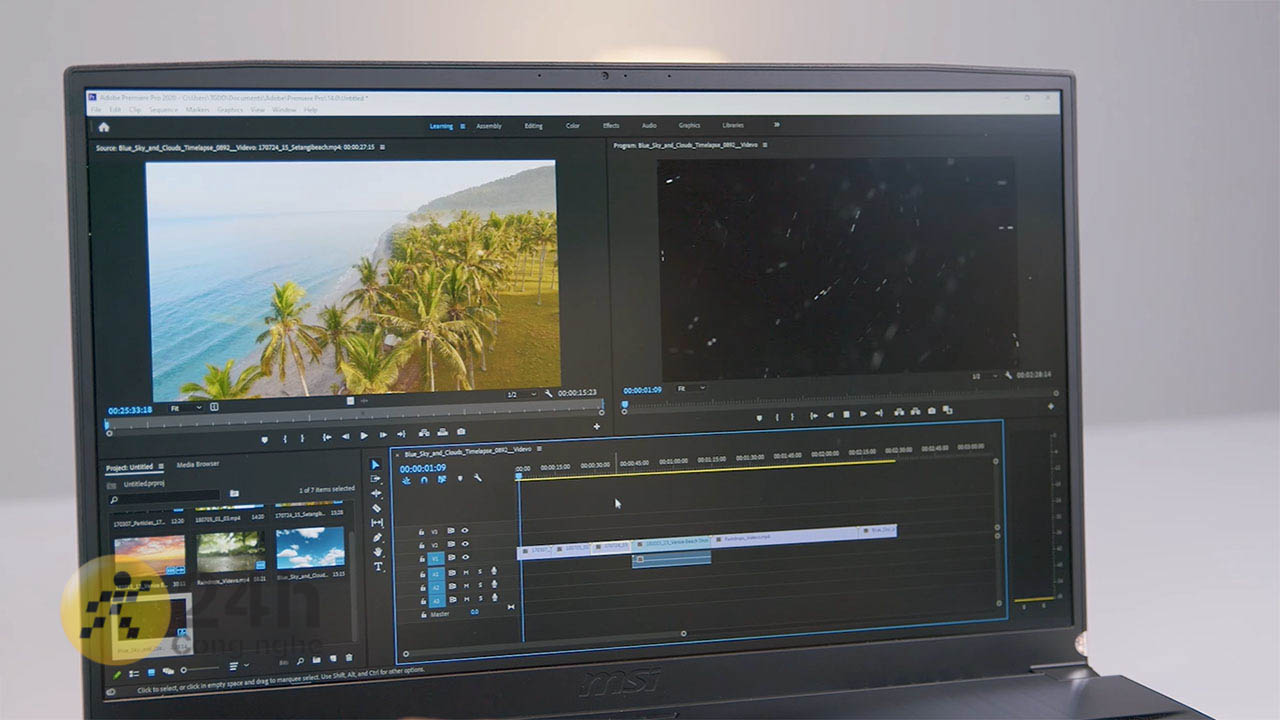Select the Type tool

378,566
